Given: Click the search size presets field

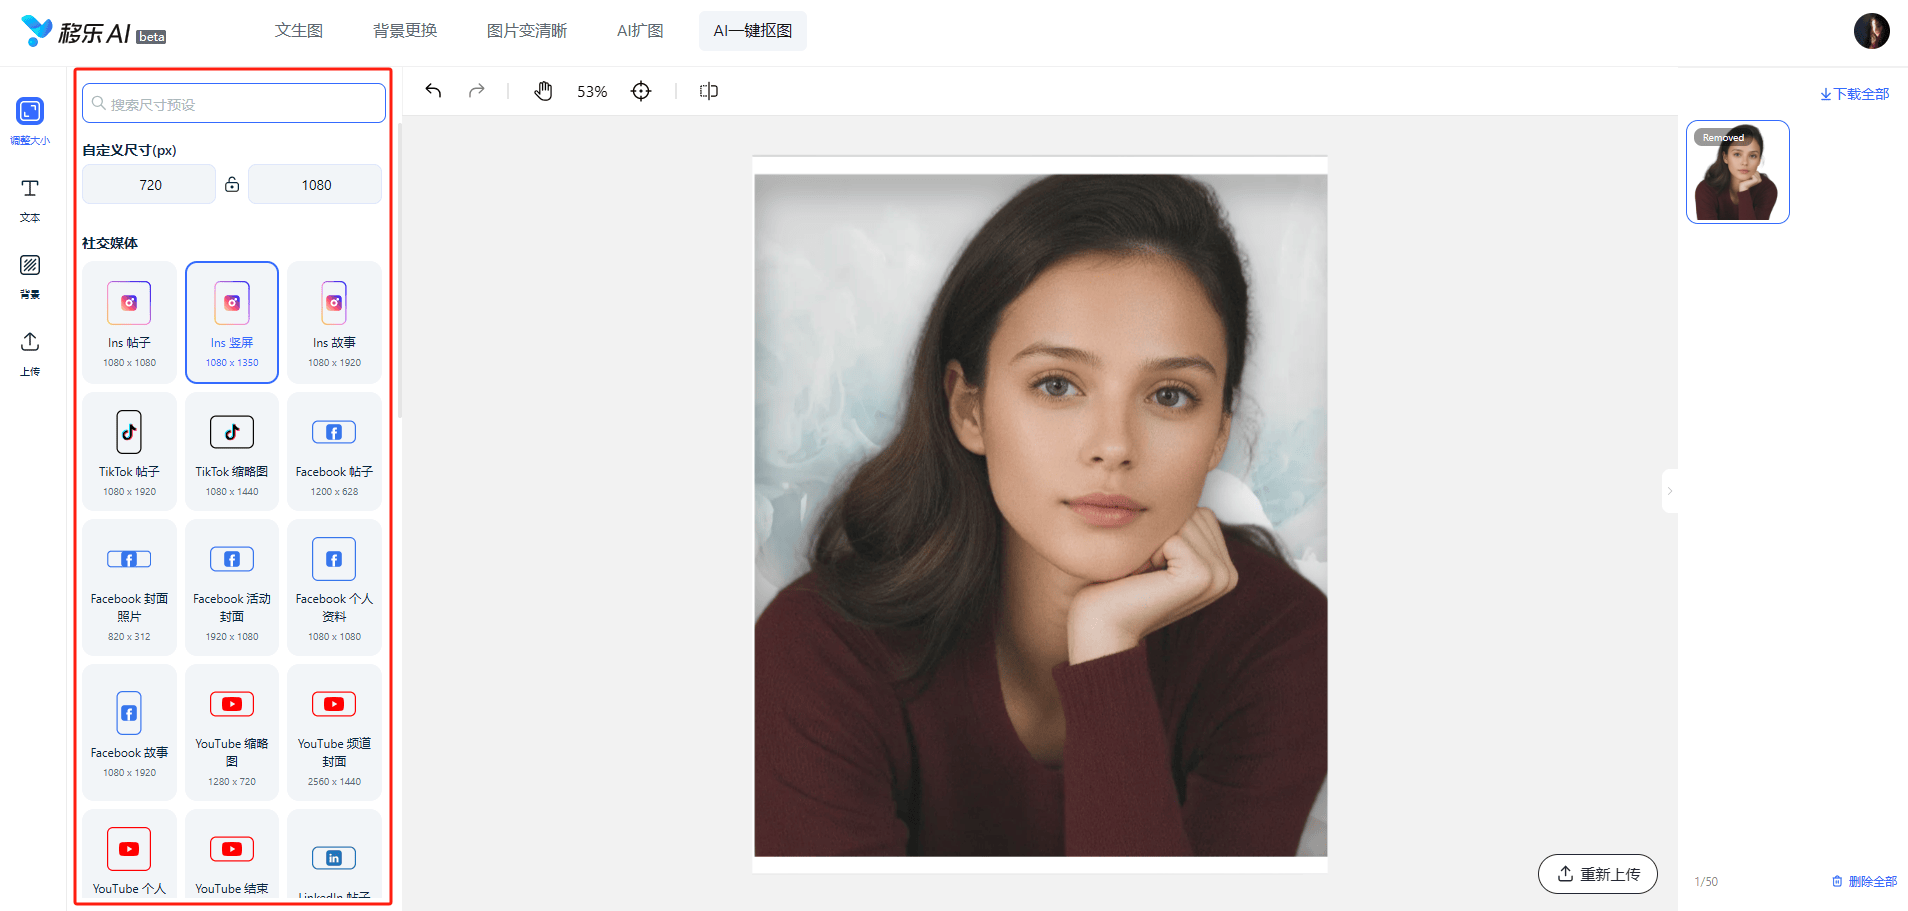Looking at the screenshot, I should pos(234,103).
